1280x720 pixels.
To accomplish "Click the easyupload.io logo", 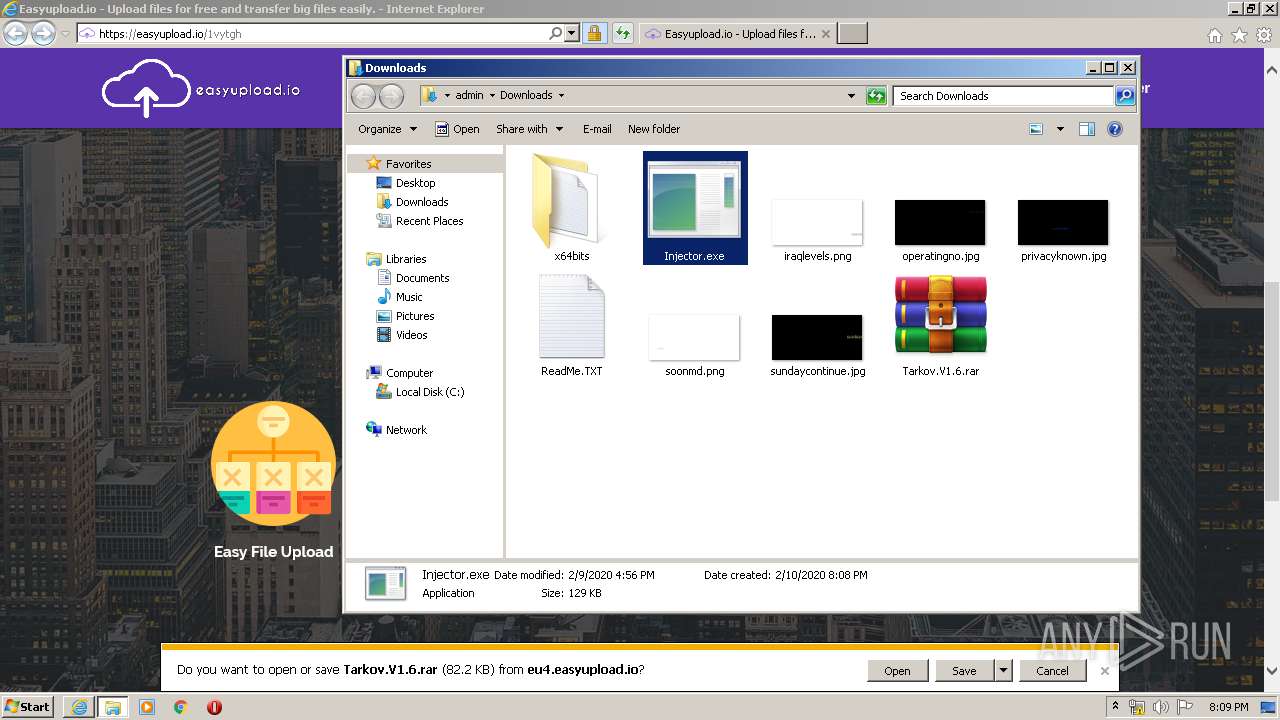I will point(201,88).
